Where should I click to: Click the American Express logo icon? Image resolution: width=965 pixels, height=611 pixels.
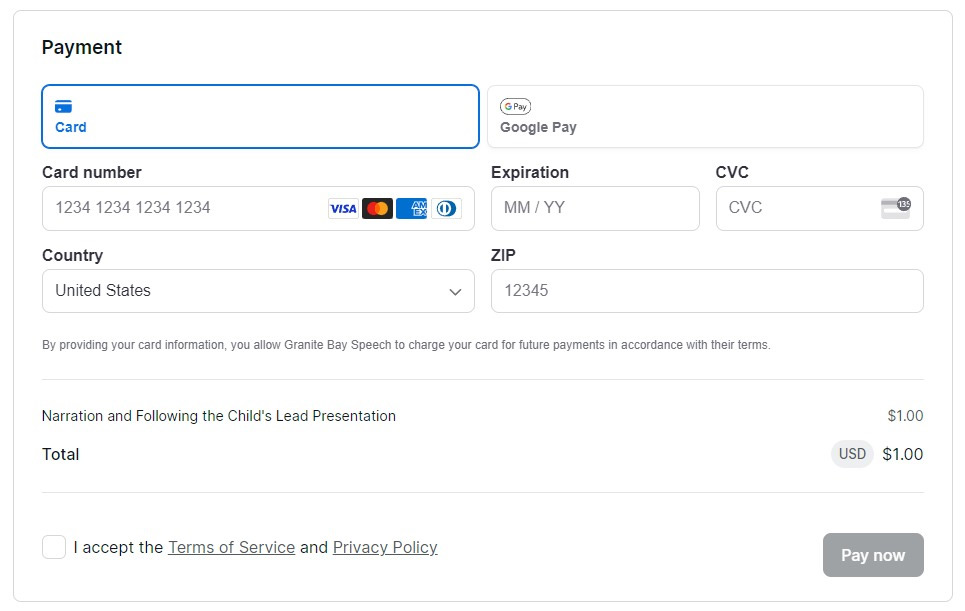(411, 208)
